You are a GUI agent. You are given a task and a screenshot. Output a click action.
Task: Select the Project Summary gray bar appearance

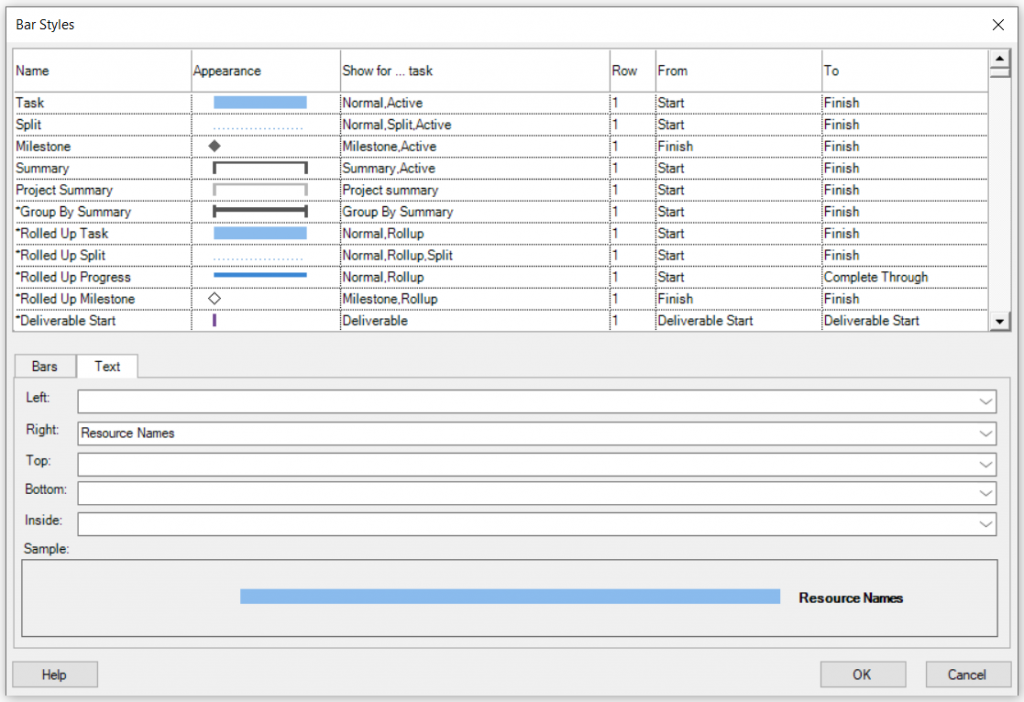coord(260,190)
